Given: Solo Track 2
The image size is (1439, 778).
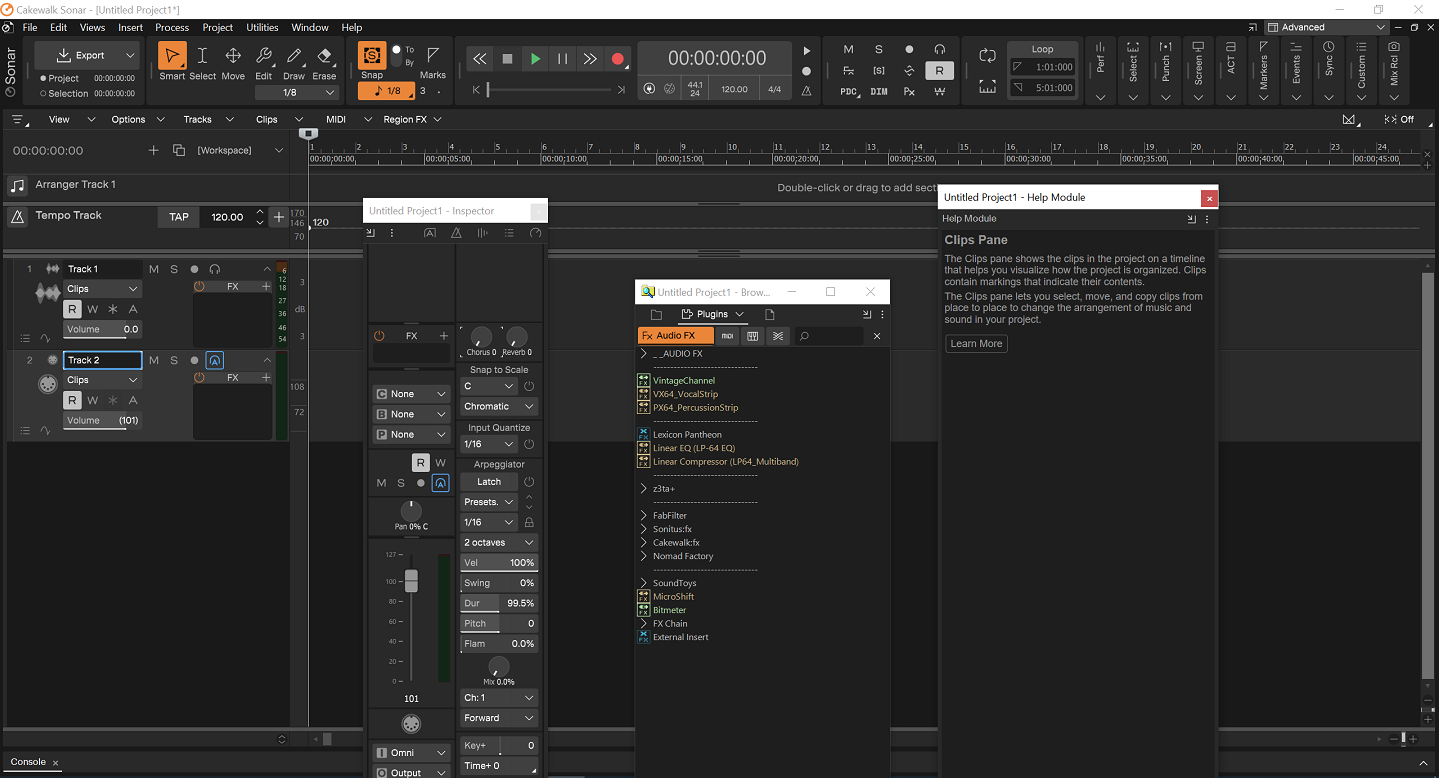Looking at the screenshot, I should click(x=174, y=360).
